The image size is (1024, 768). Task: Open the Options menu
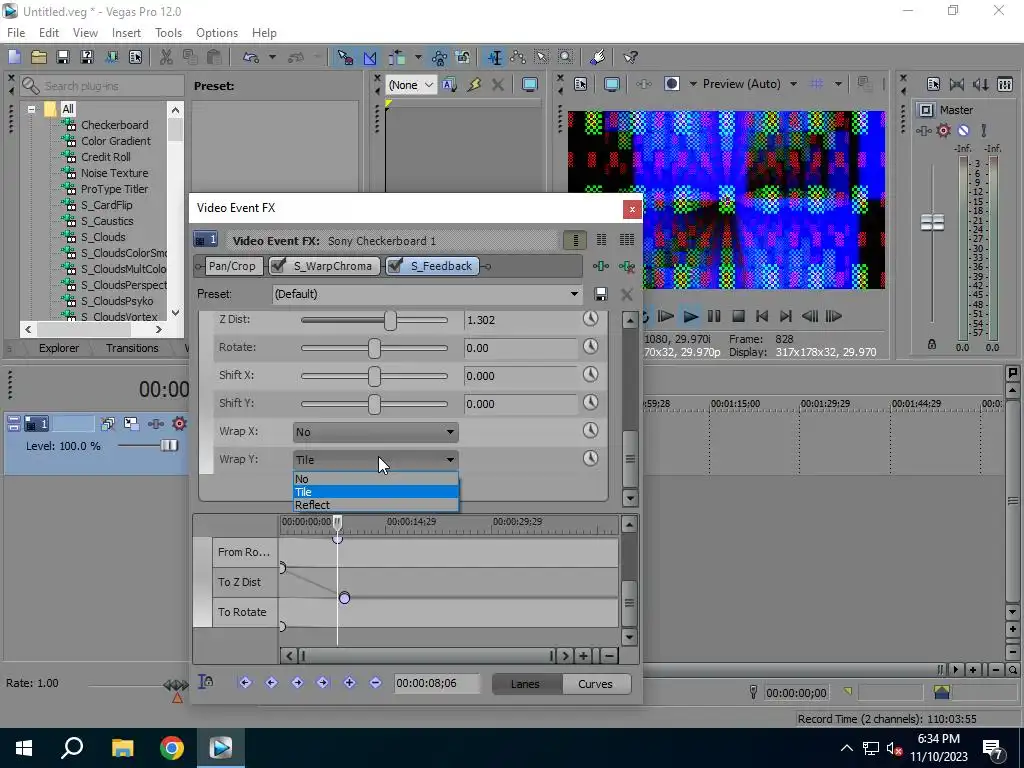[217, 33]
